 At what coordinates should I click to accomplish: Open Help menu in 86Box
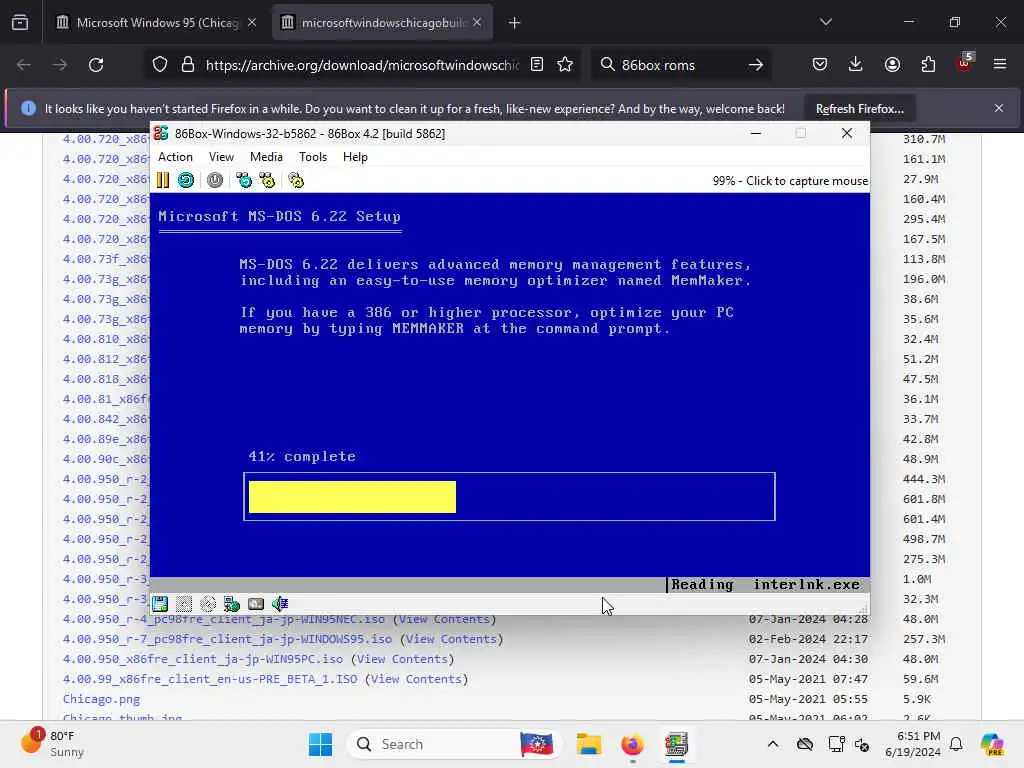tap(355, 157)
